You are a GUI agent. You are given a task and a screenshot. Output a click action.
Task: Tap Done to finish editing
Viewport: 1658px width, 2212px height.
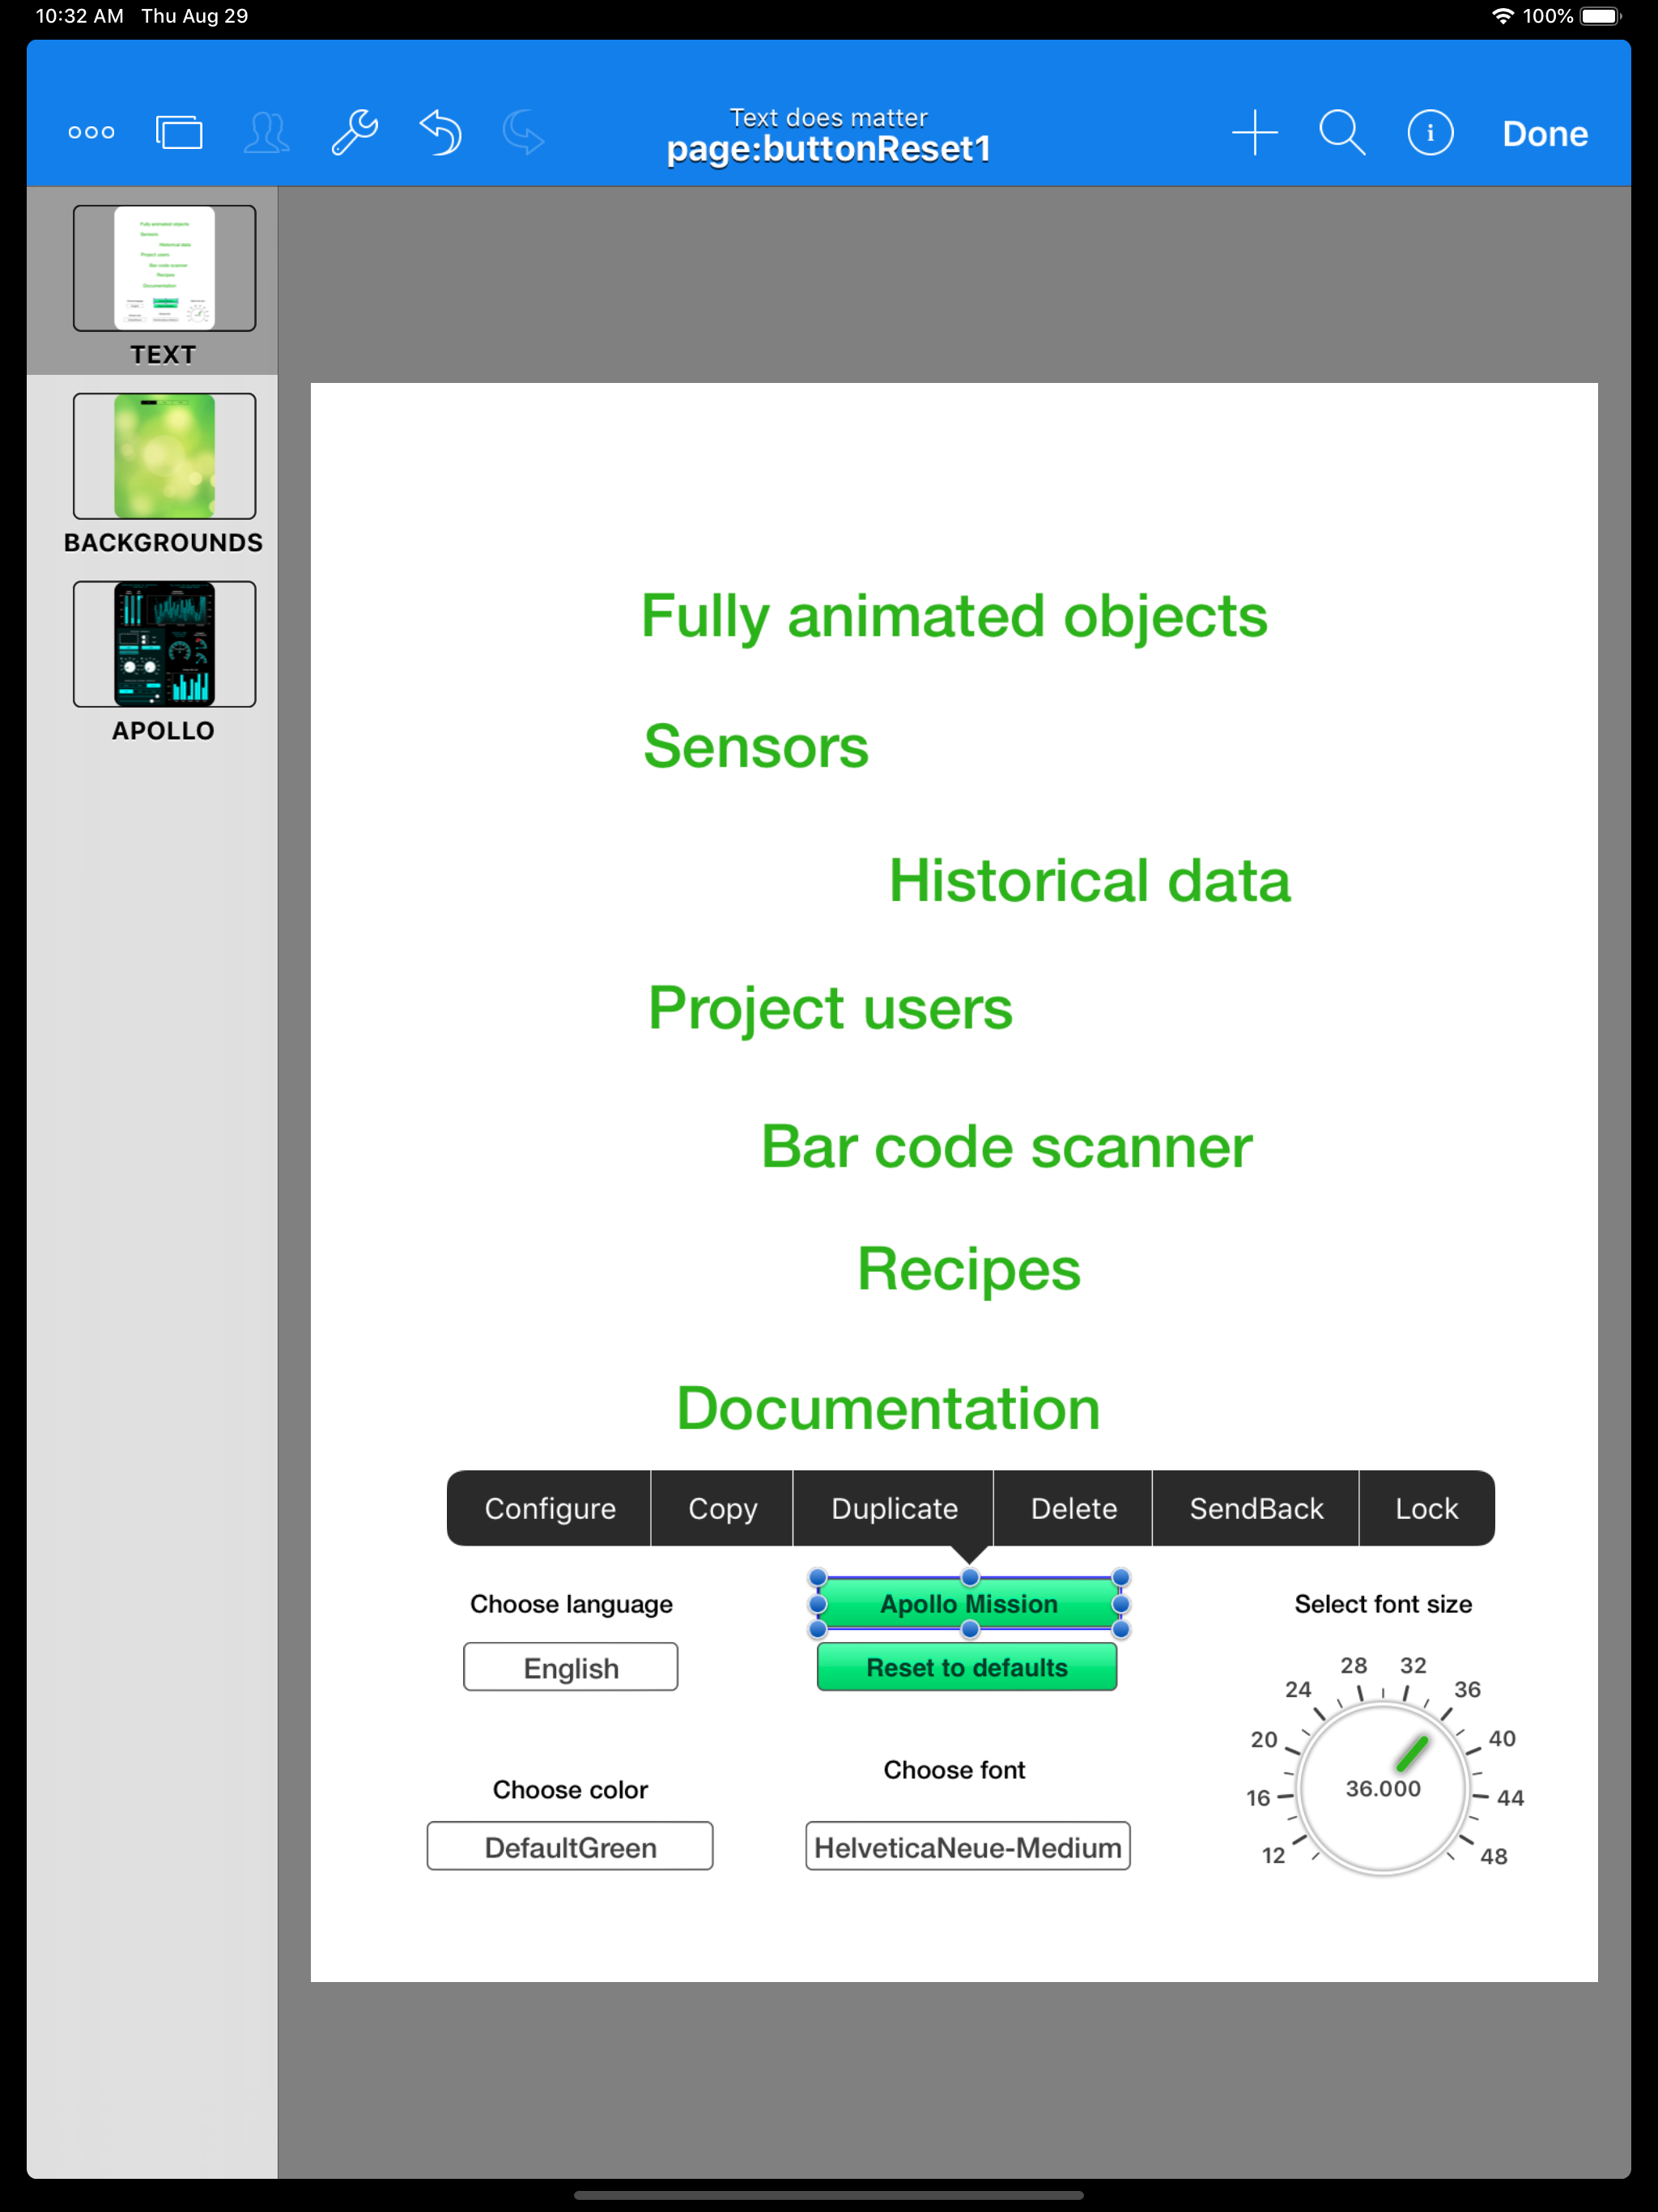coord(1544,134)
